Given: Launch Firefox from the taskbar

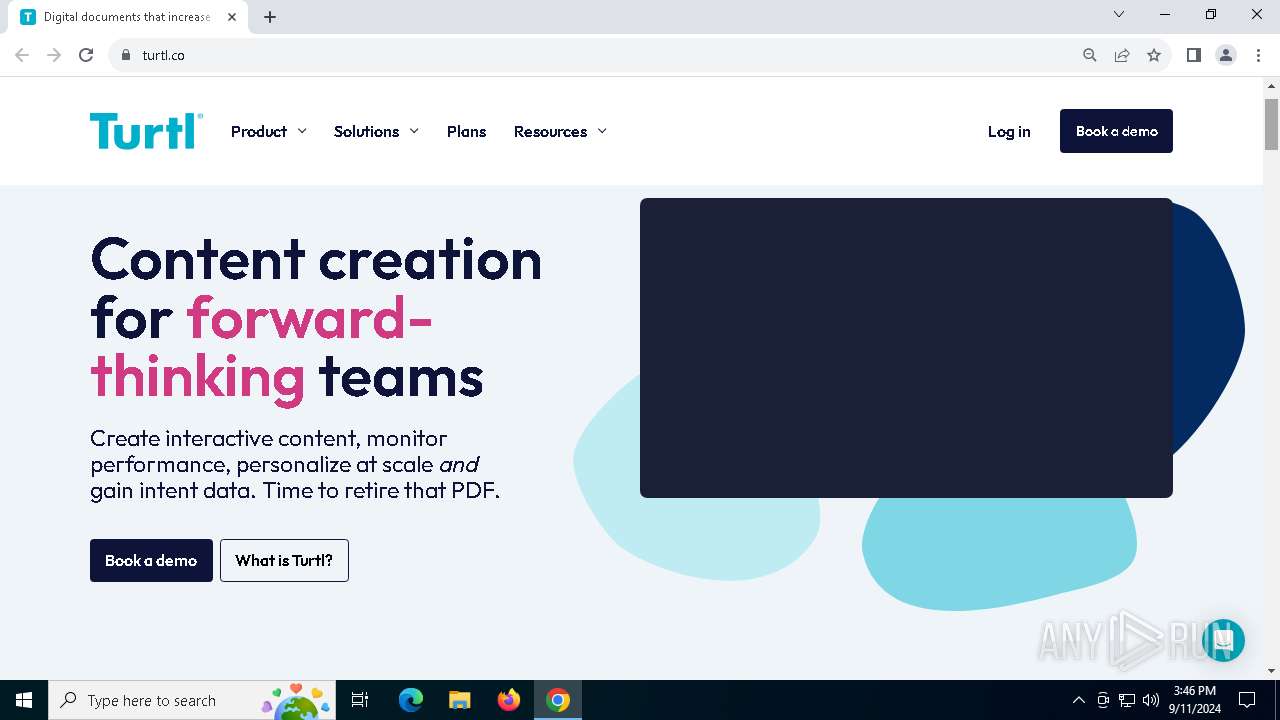Looking at the screenshot, I should pyautogui.click(x=509, y=700).
